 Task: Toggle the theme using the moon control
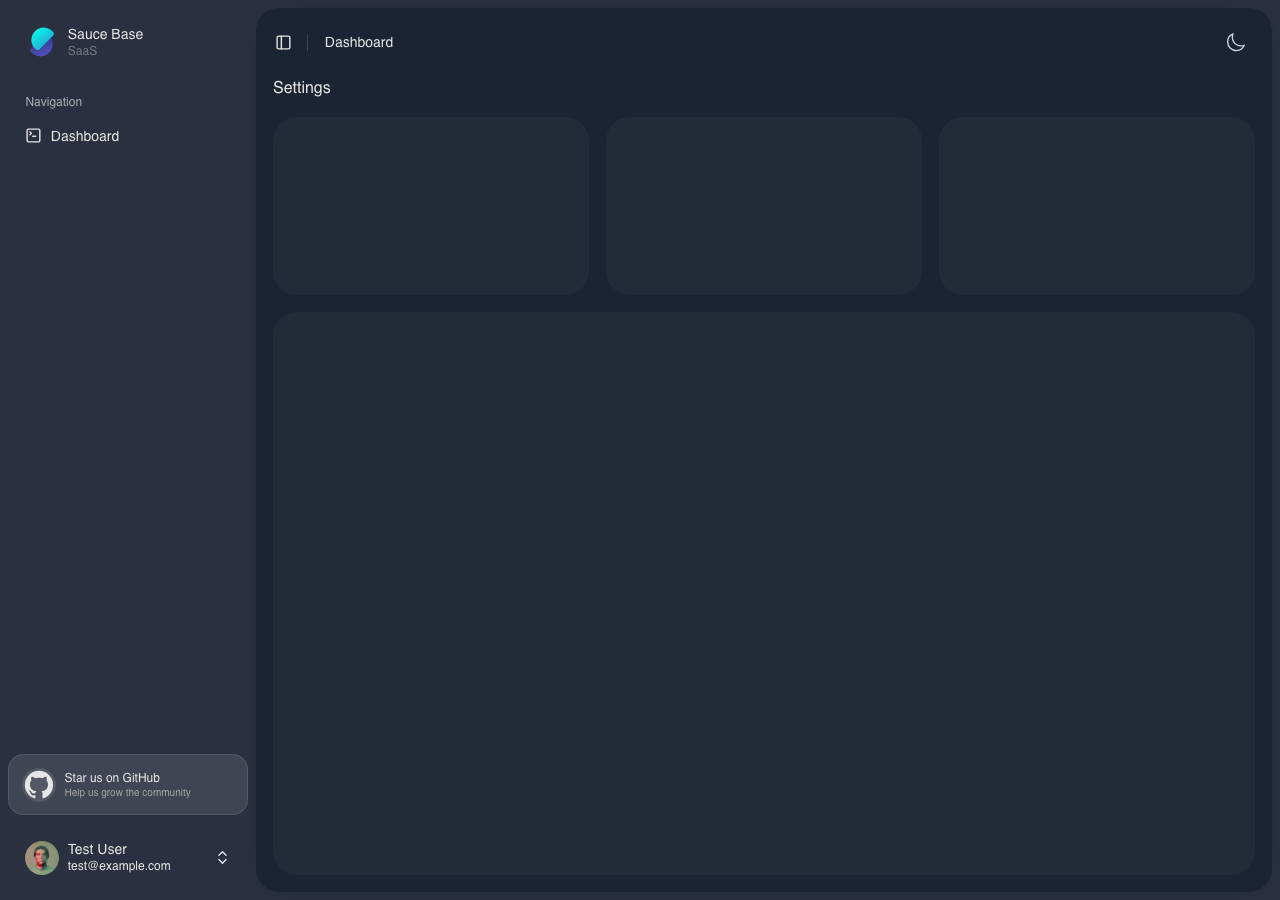(x=1236, y=42)
